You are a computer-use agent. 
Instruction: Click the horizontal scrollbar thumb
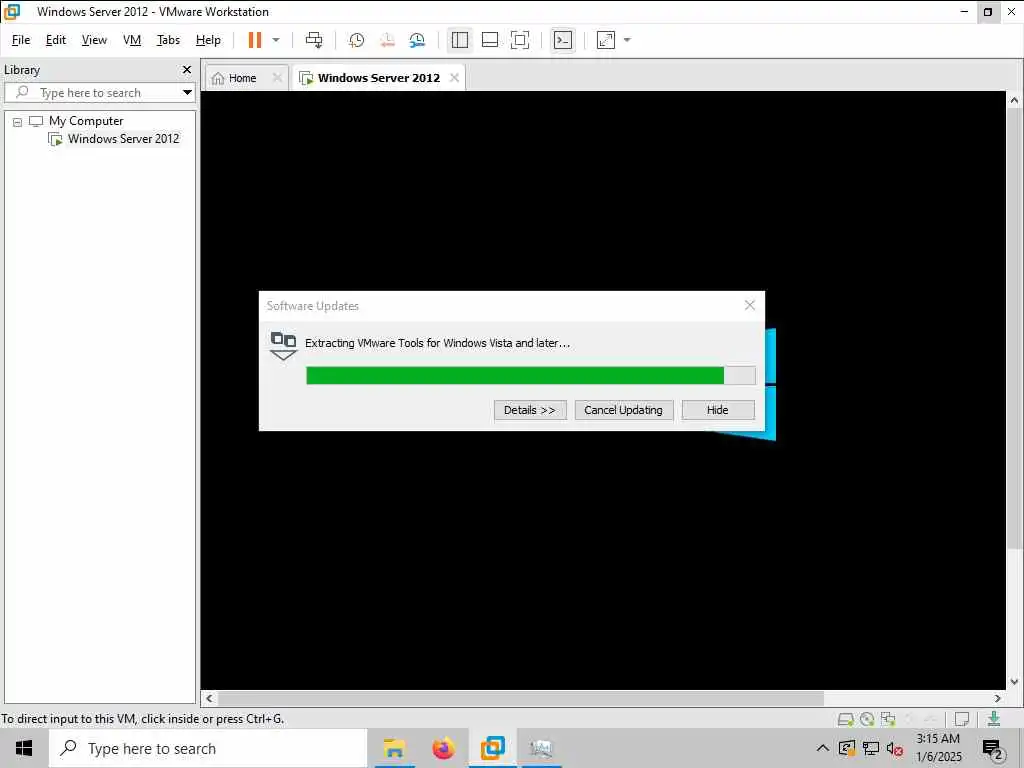pos(520,698)
